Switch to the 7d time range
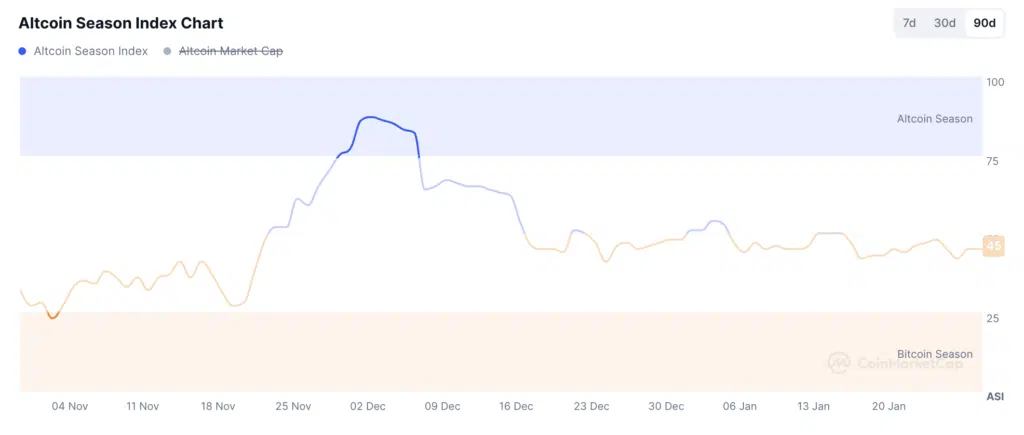 tap(909, 23)
